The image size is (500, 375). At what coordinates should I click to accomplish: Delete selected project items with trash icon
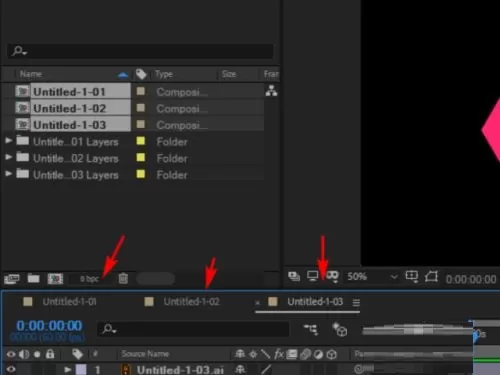click(123, 278)
